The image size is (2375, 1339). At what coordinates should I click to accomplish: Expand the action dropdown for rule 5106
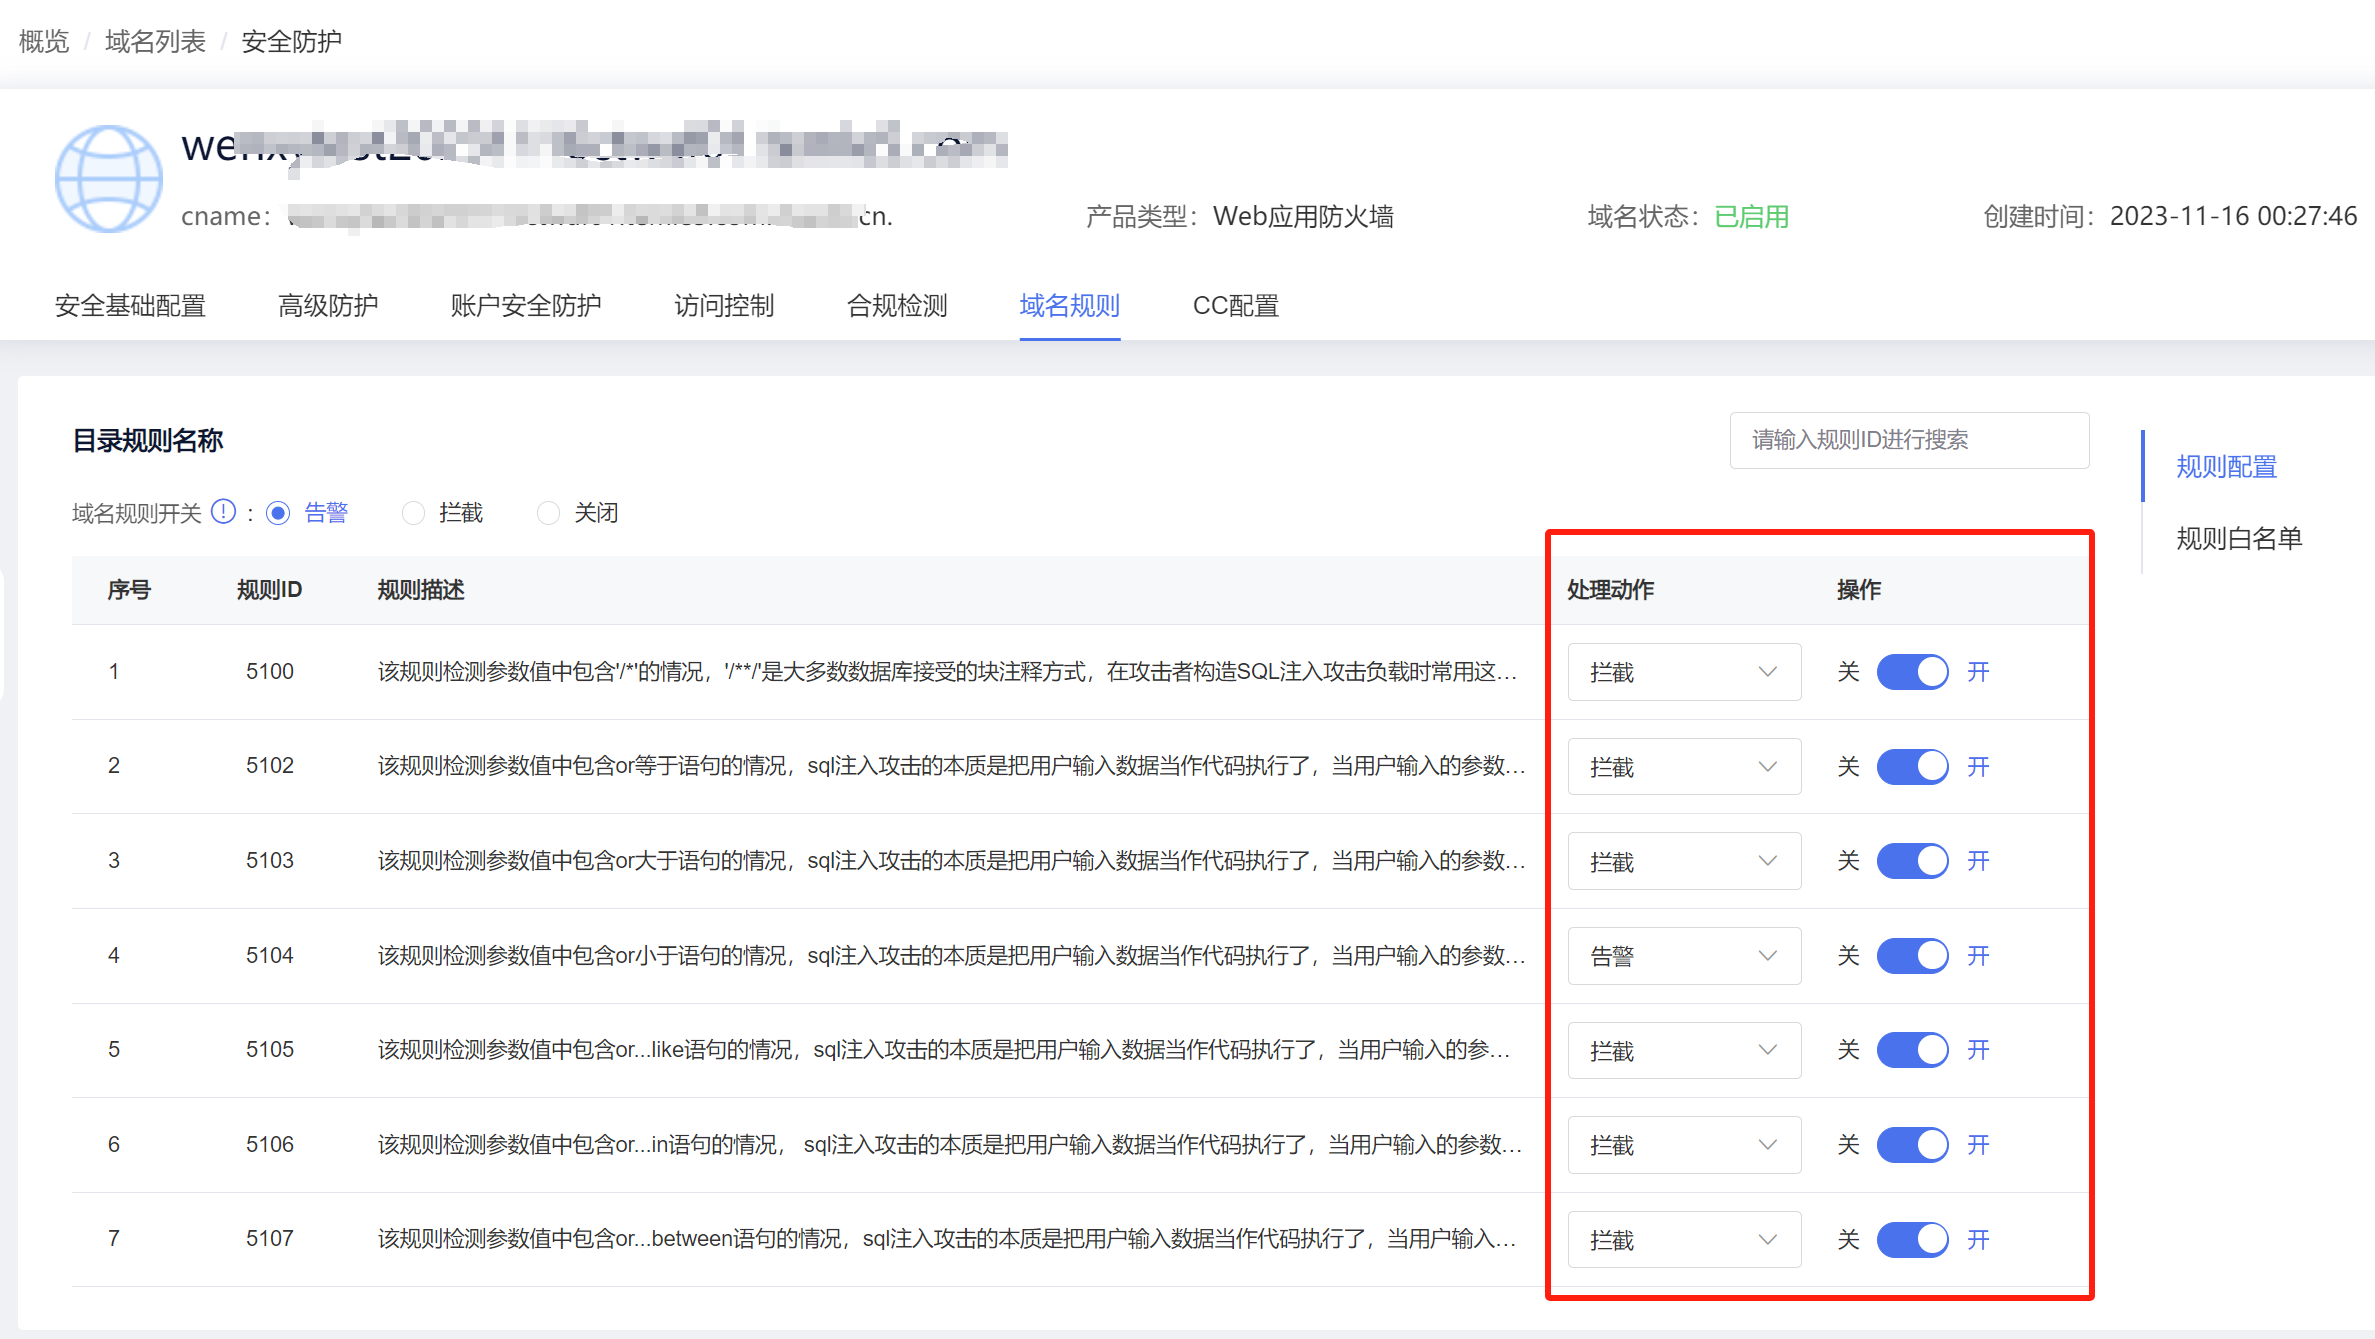tap(1683, 1145)
